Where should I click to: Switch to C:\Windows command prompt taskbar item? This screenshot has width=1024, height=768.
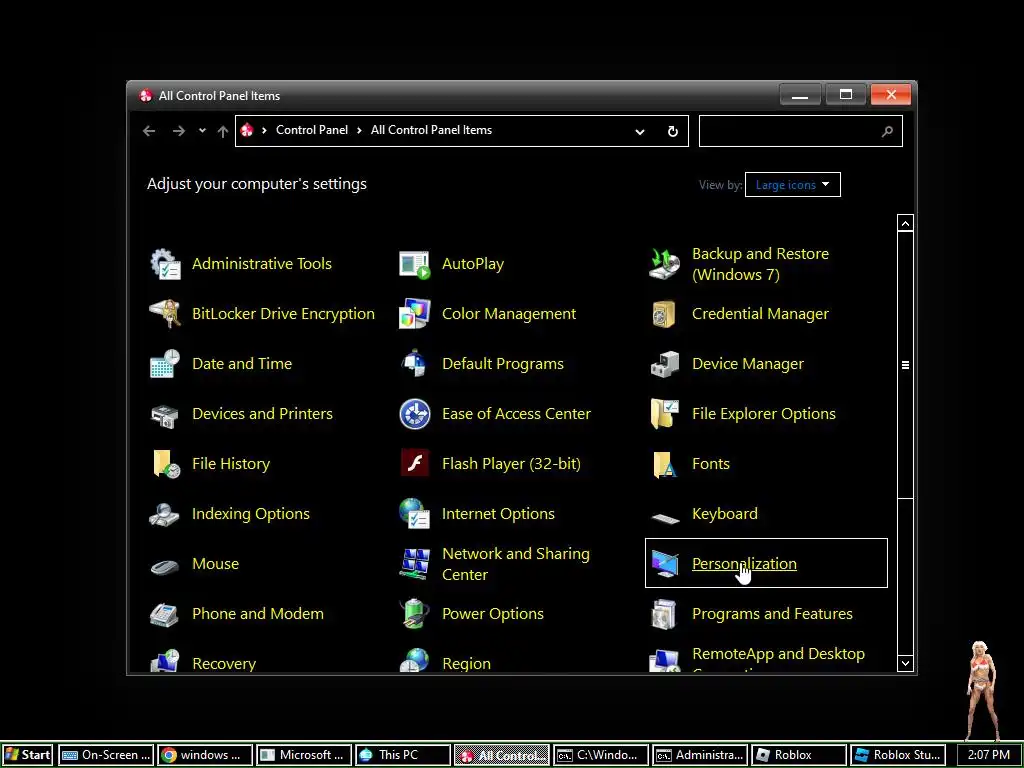(x=601, y=755)
